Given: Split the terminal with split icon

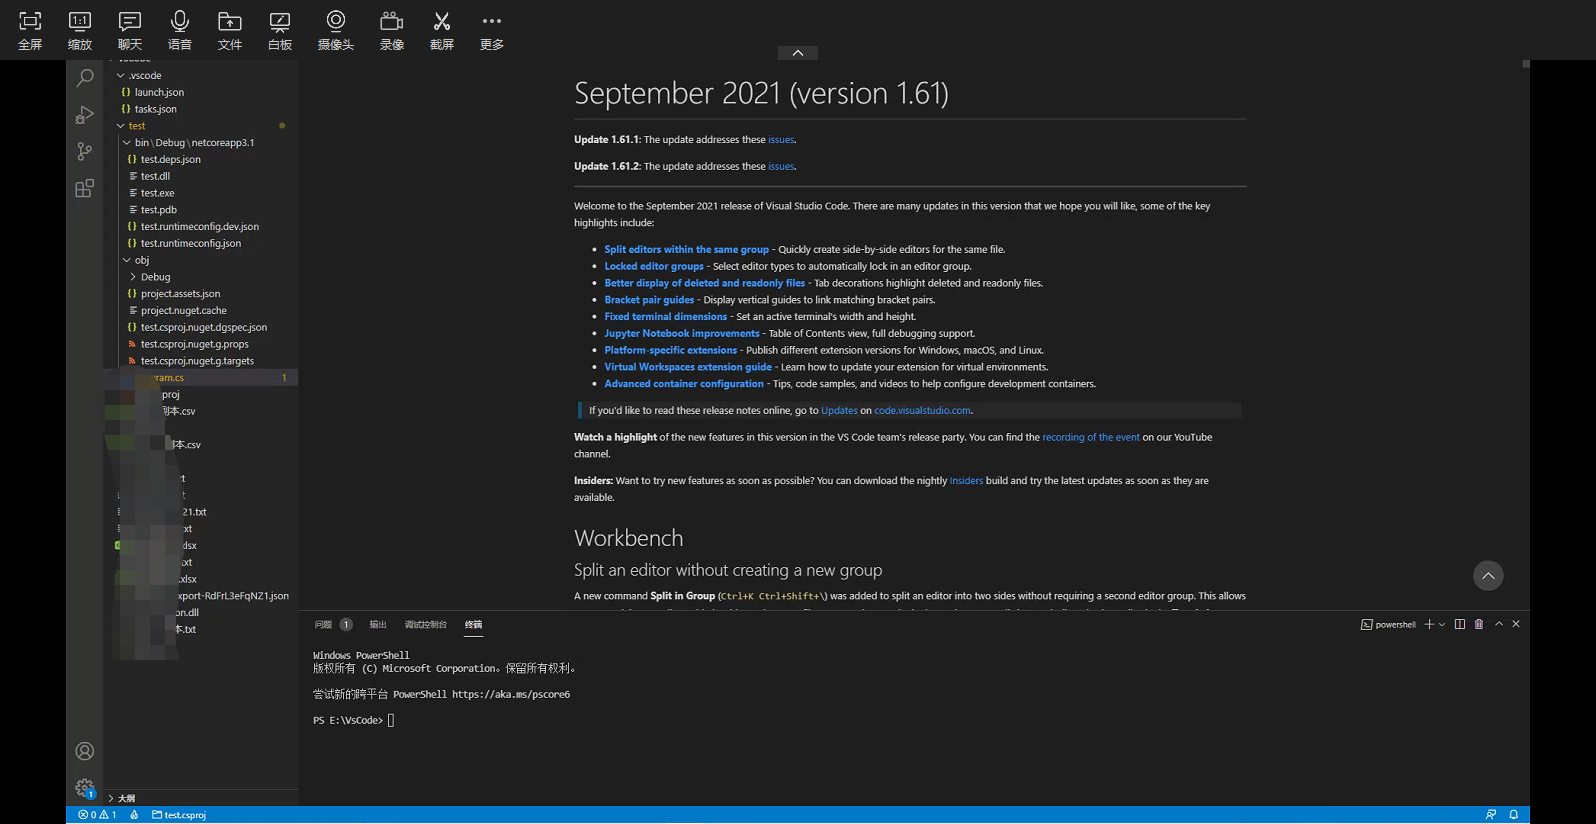Looking at the screenshot, I should 1460,624.
